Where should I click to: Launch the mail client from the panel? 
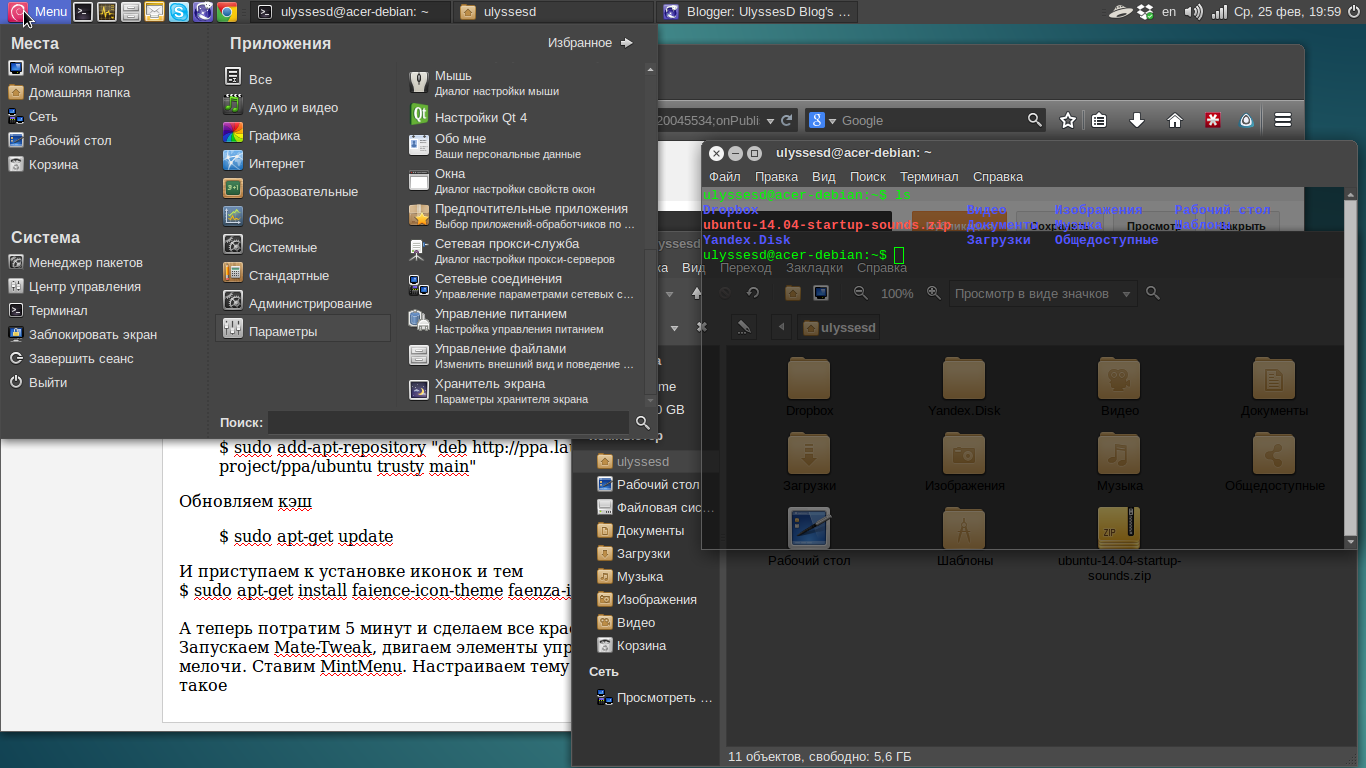(155, 12)
